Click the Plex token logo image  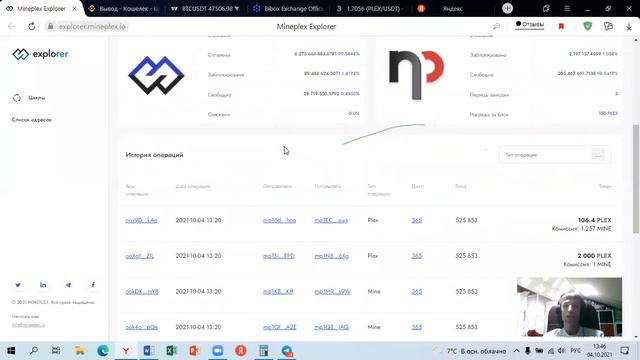point(416,75)
